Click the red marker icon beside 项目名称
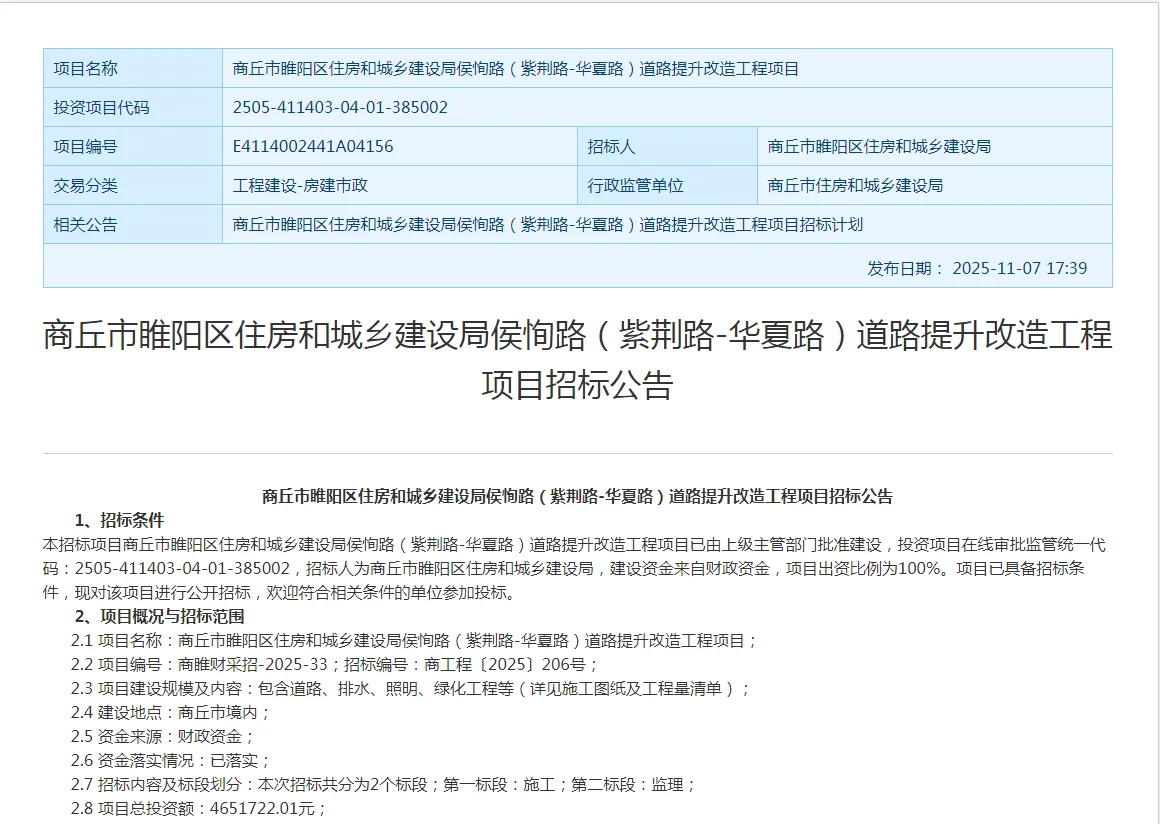 pyautogui.click(x=55, y=68)
